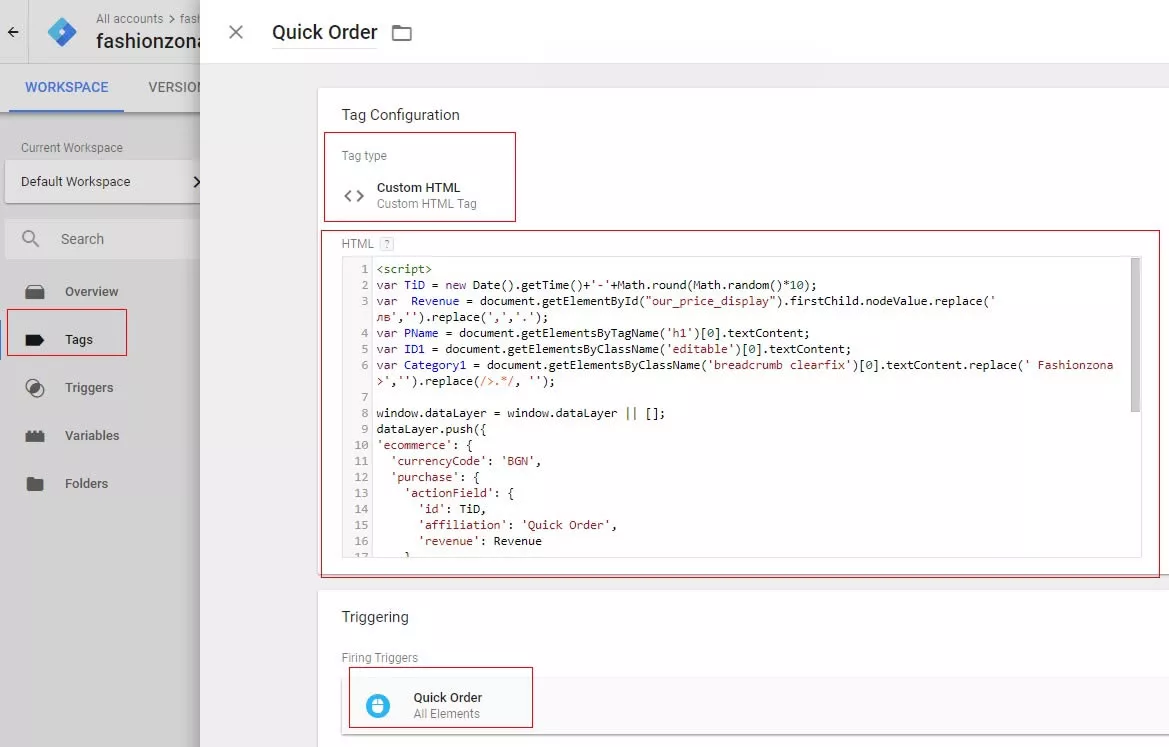Image resolution: width=1169 pixels, height=747 pixels.
Task: Open the Overview section
Action: pyautogui.click(x=91, y=291)
